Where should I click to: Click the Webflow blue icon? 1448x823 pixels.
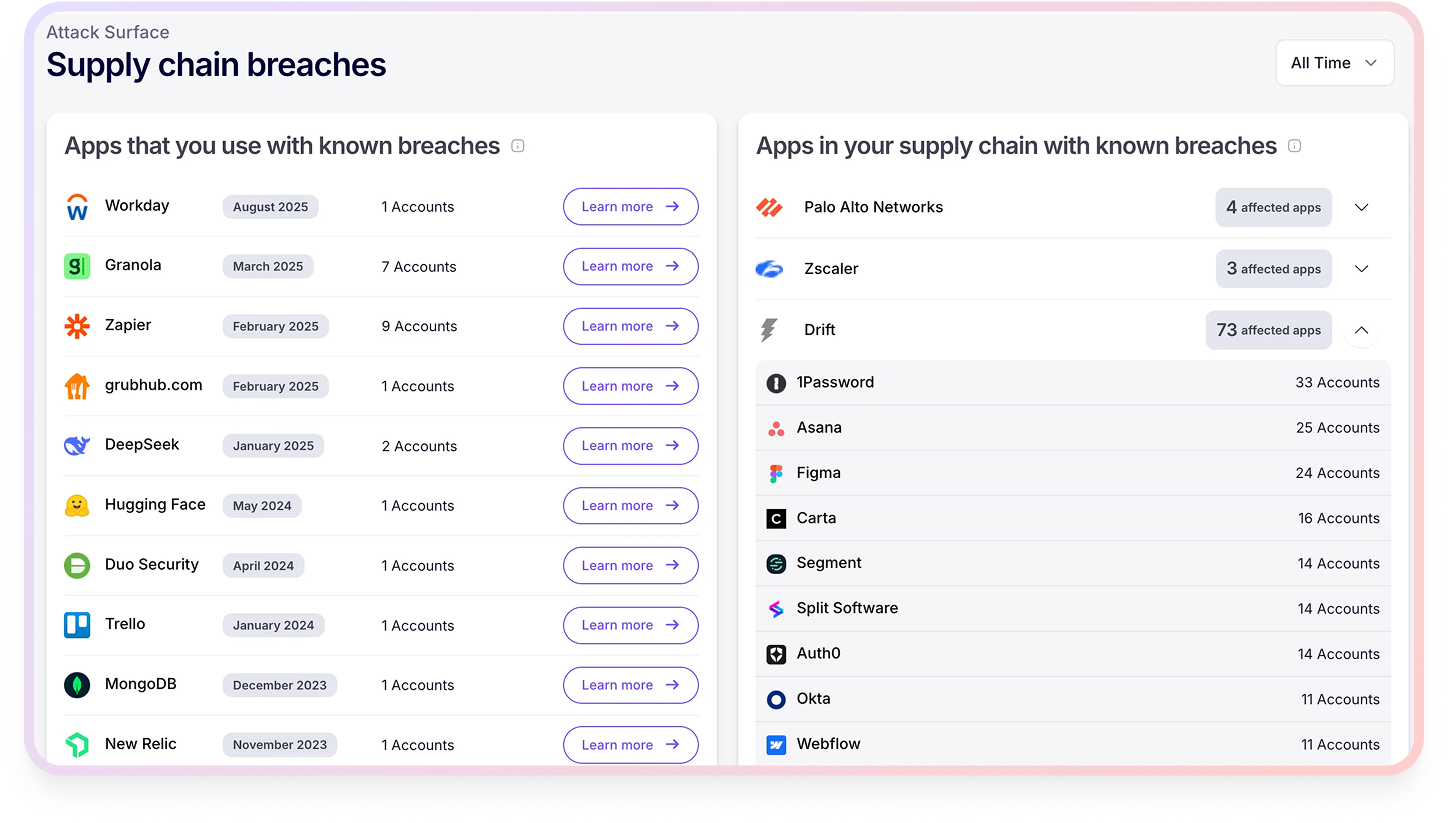tap(776, 745)
